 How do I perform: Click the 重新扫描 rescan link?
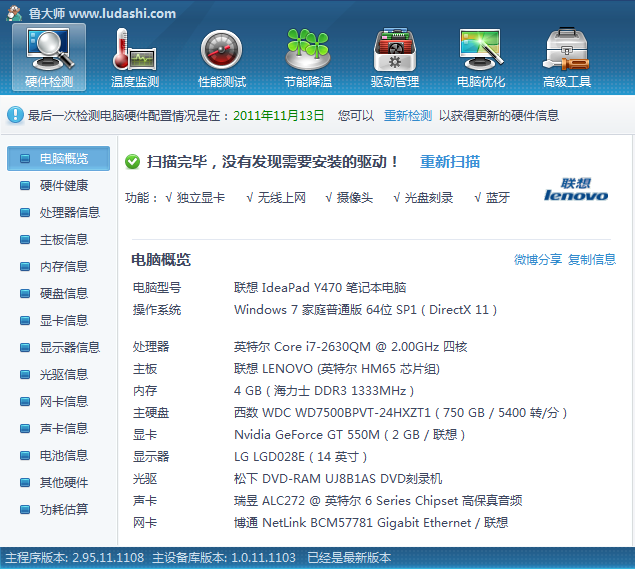pyautogui.click(x=450, y=162)
